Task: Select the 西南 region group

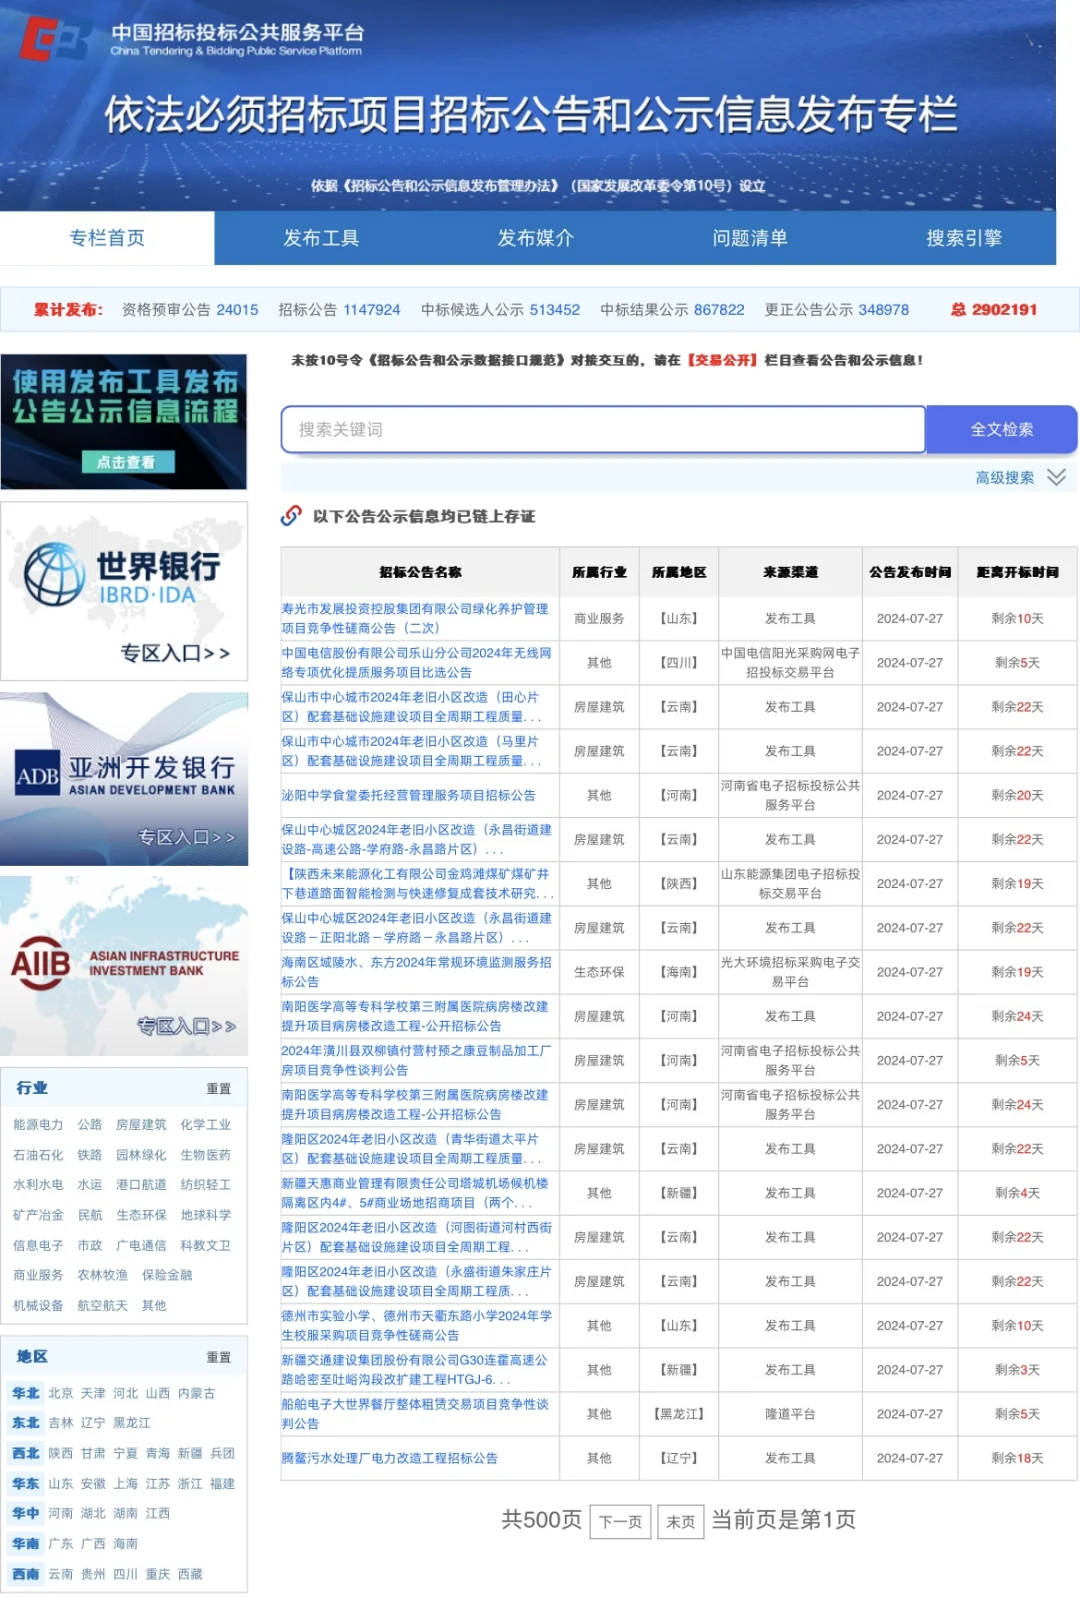Action: (26, 1574)
